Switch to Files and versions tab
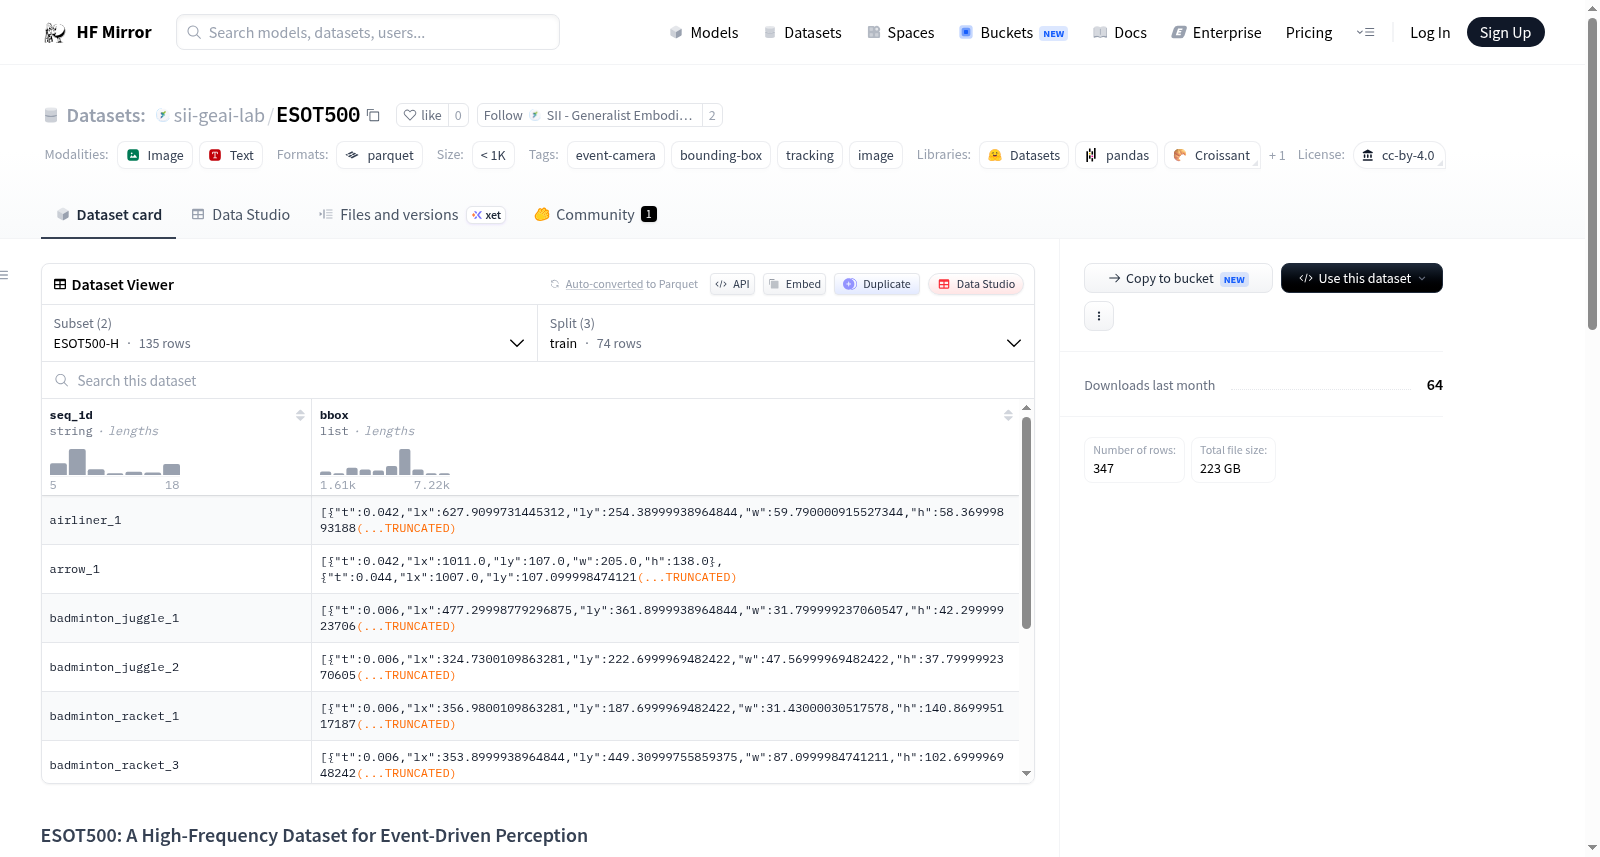The width and height of the screenshot is (1600, 857). 412,215
